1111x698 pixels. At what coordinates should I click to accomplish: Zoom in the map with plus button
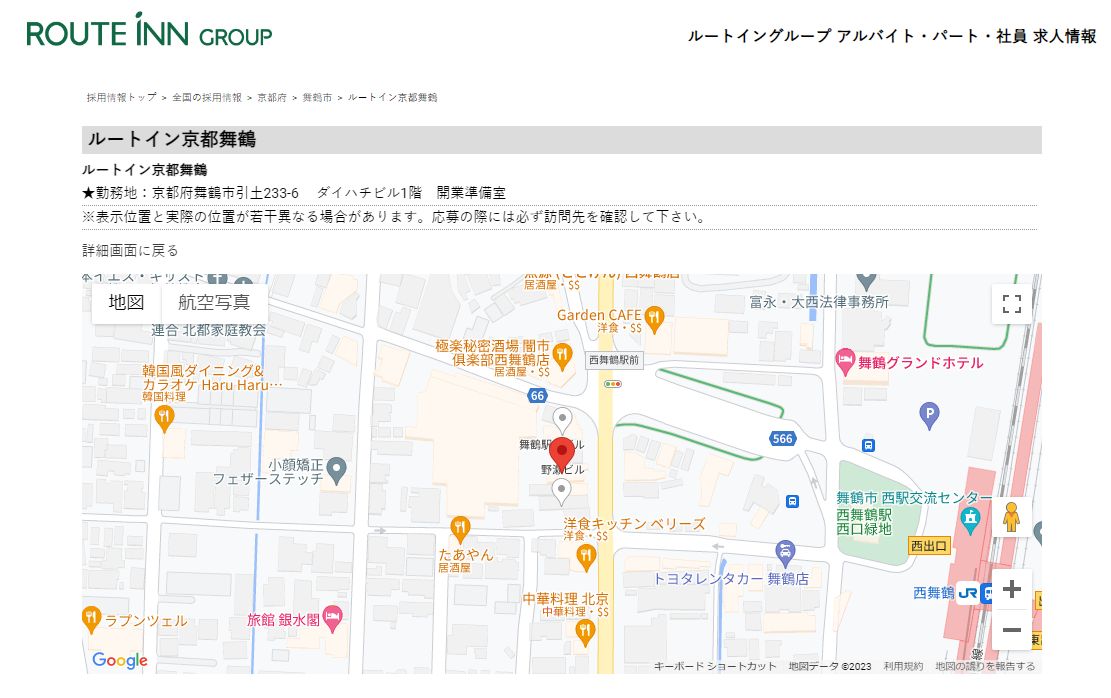pos(1012,590)
